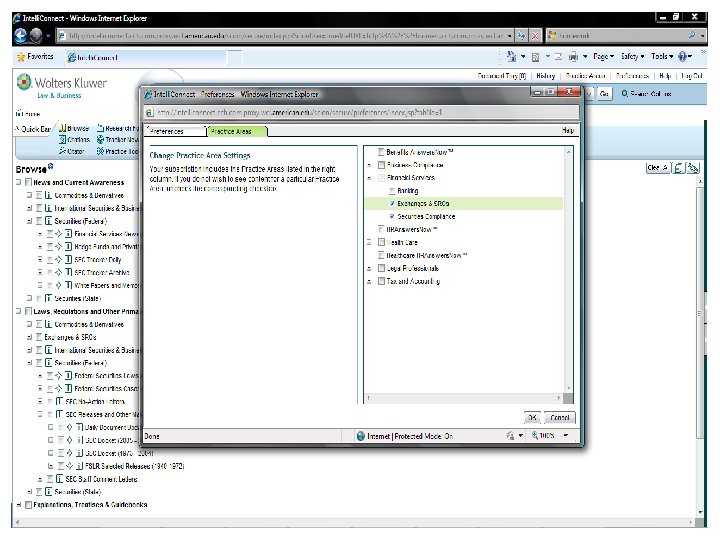Click the Citations icon in the Quick Bar

[x=63, y=139]
